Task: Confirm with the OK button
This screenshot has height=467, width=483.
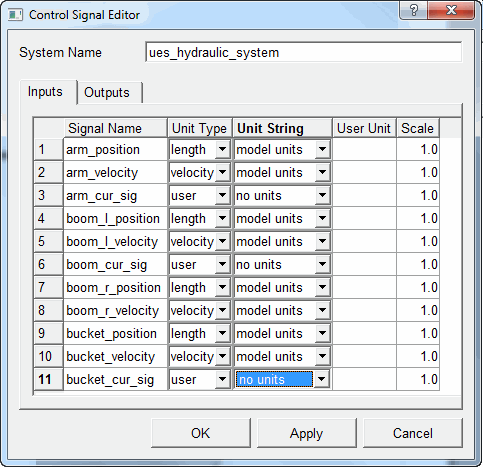Action: pos(201,433)
